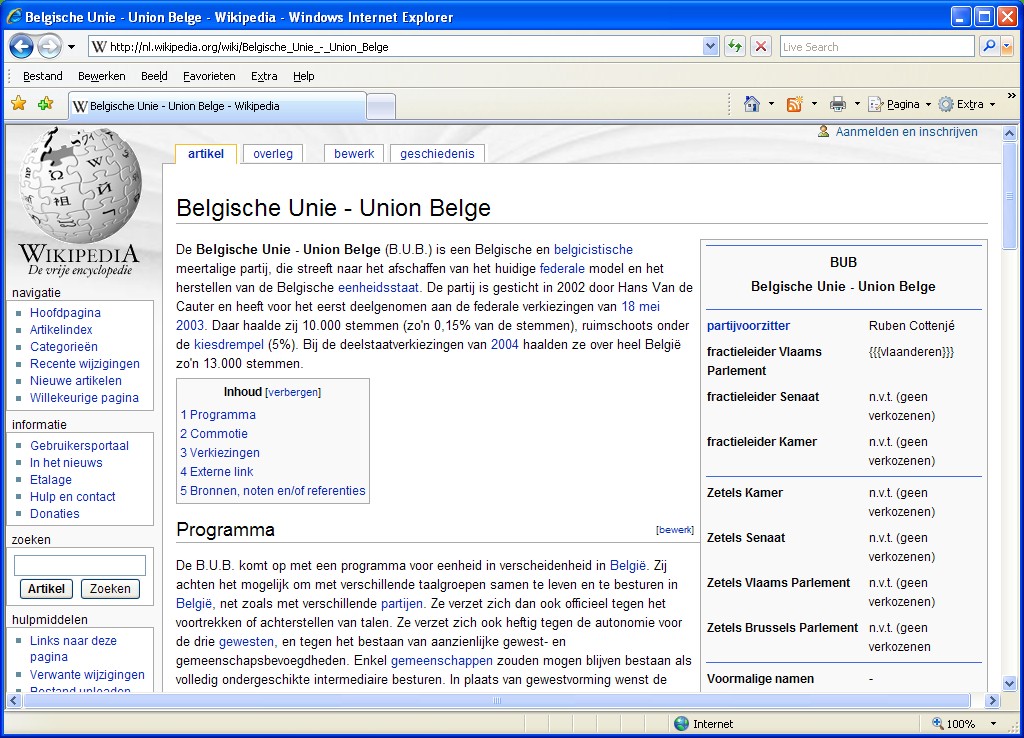Screen dimensions: 1024x738
Task: Click the Print icon in toolbar
Action: [838, 104]
